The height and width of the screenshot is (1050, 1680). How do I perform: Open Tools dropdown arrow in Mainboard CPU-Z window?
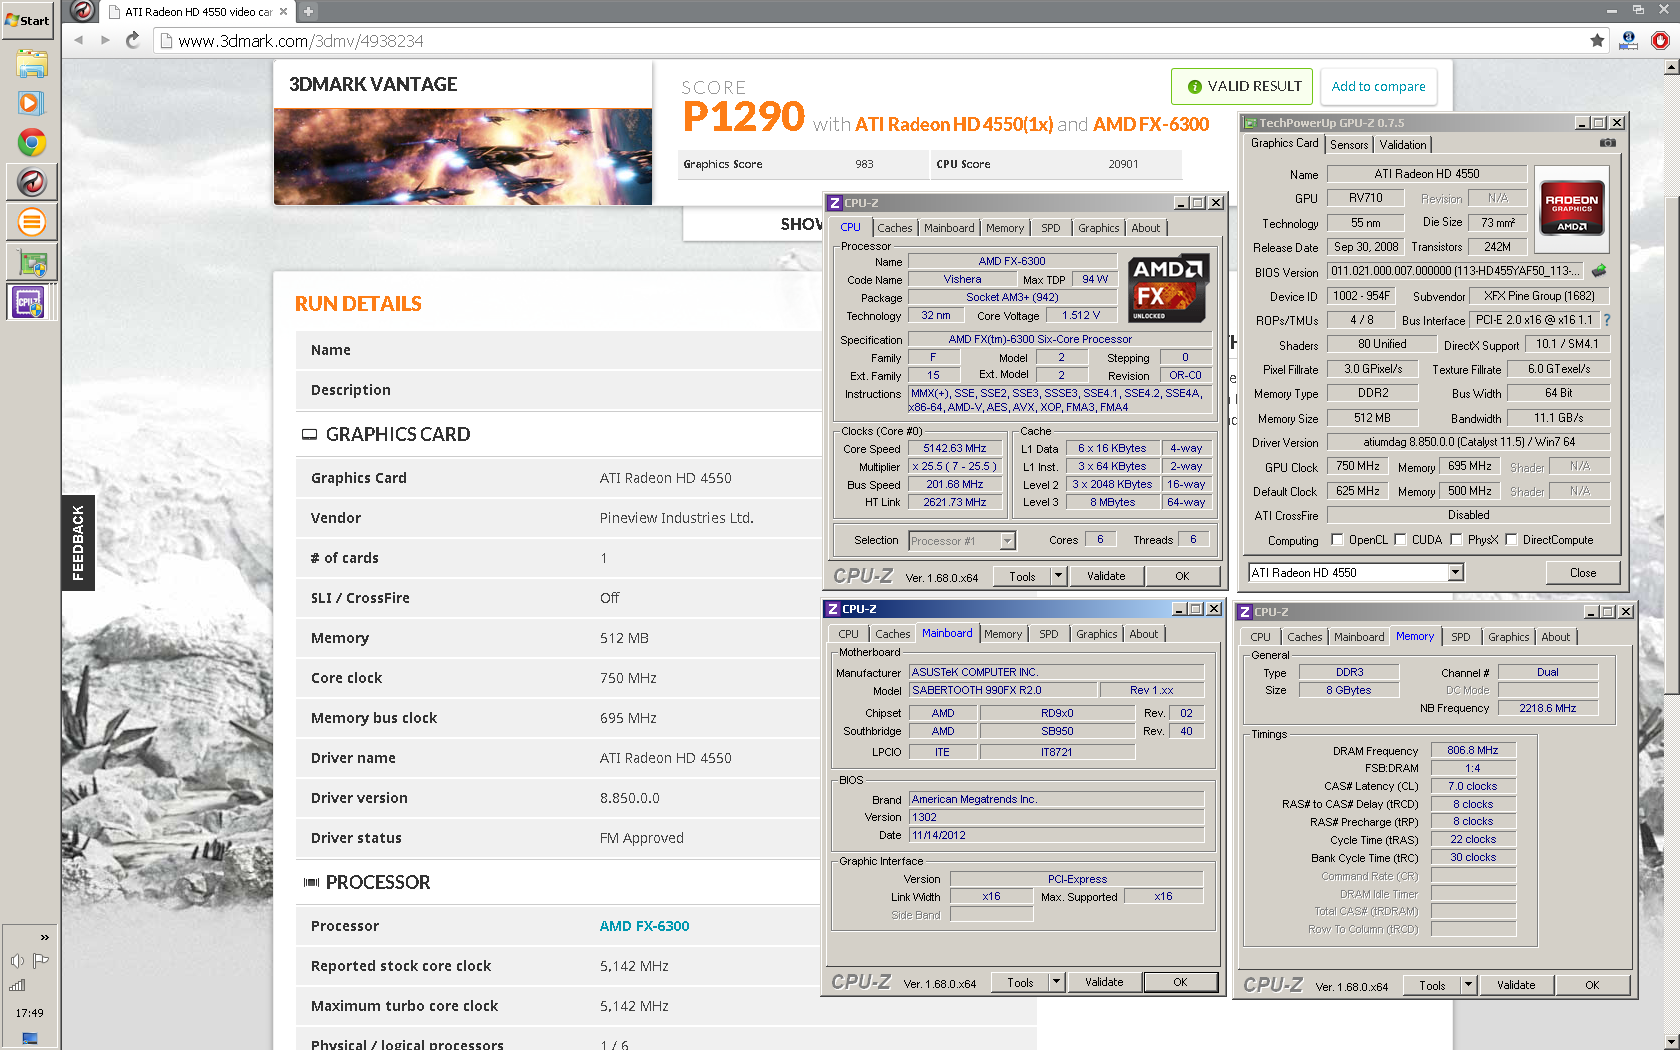1056,982
